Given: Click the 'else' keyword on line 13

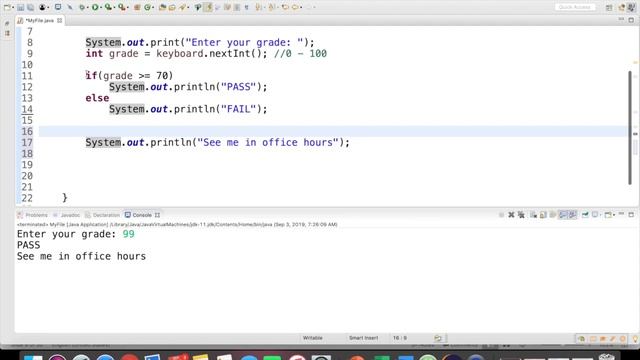Looking at the screenshot, I should coord(97,98).
